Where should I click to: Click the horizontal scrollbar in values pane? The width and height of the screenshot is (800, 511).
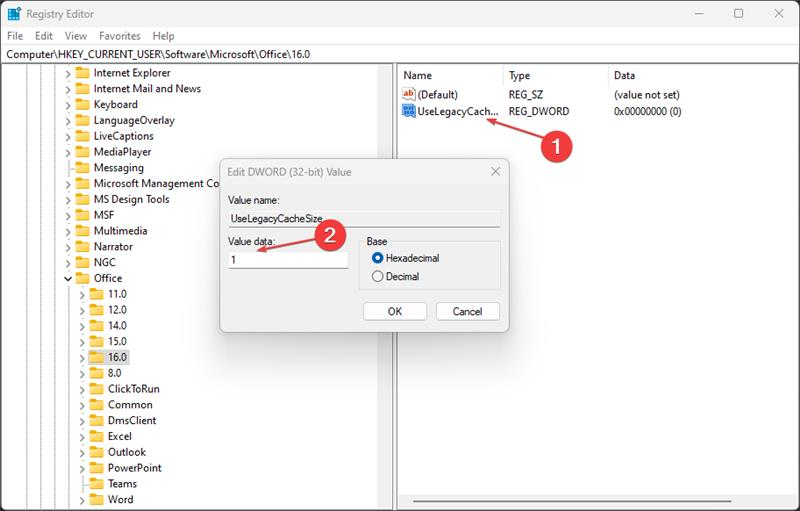coord(572,501)
